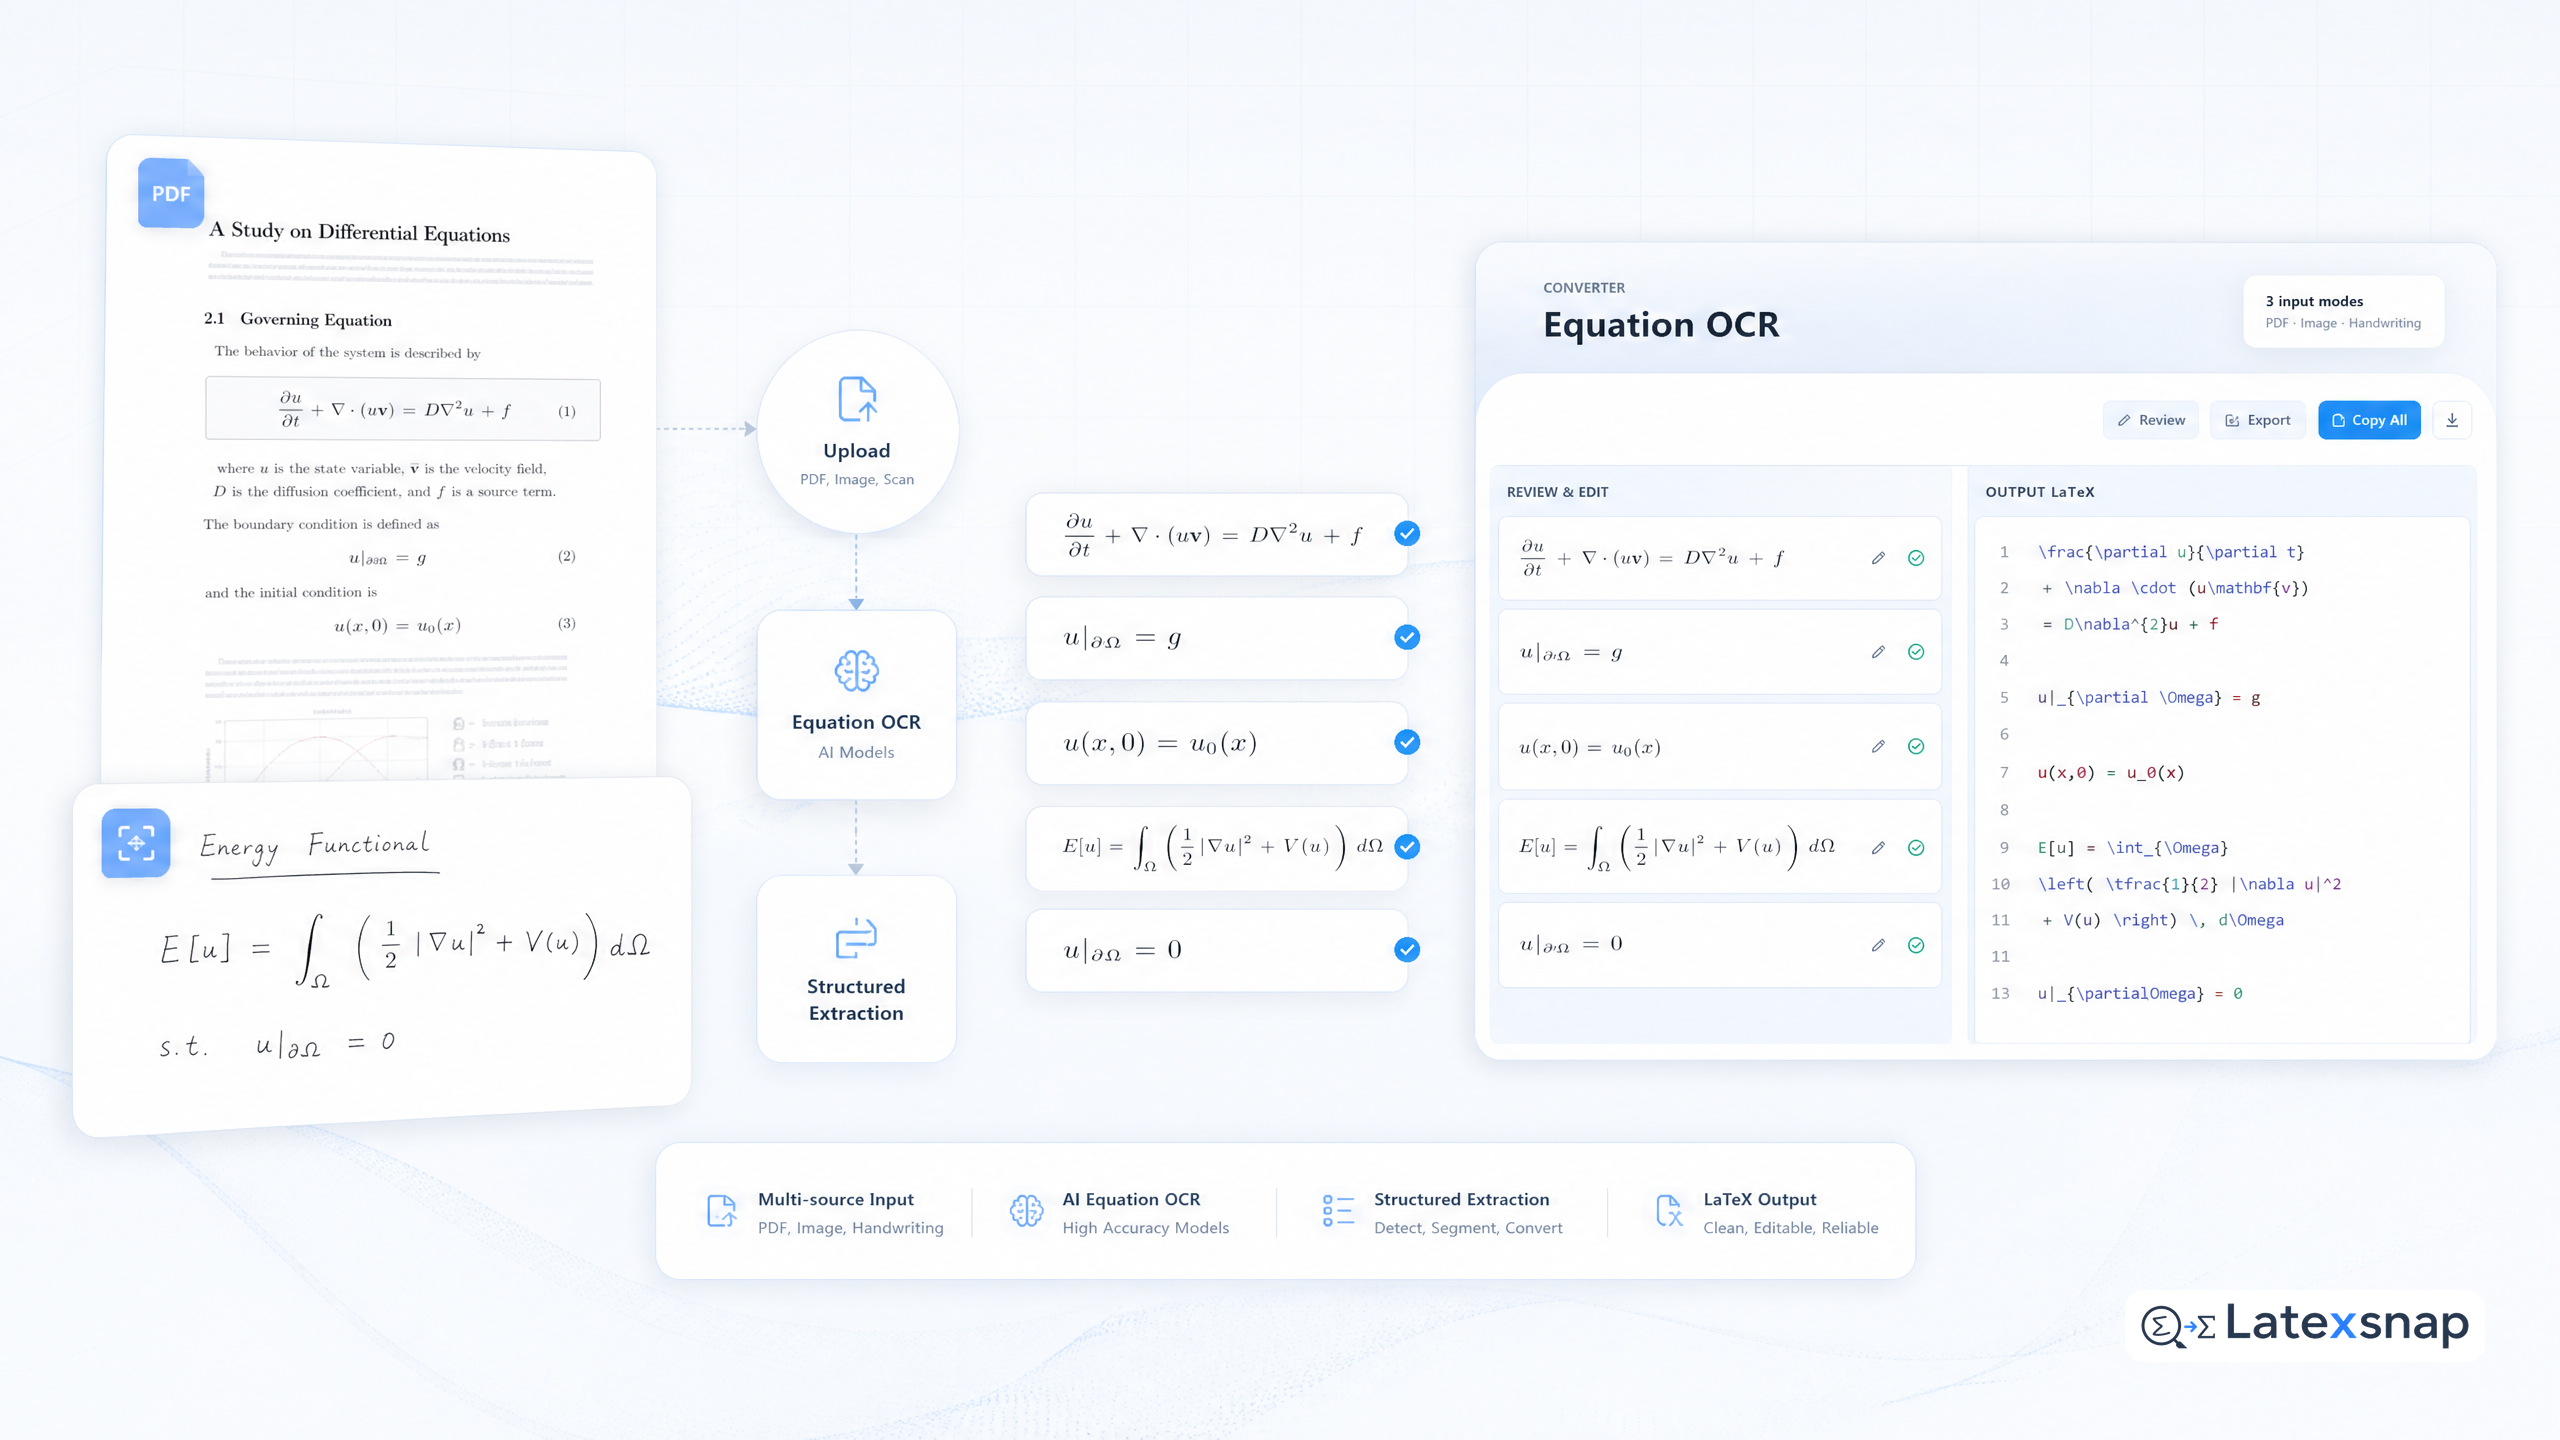Click LaTeX line u|_{\partialOmega} = 0
The image size is (2560, 1440).
tap(2139, 994)
